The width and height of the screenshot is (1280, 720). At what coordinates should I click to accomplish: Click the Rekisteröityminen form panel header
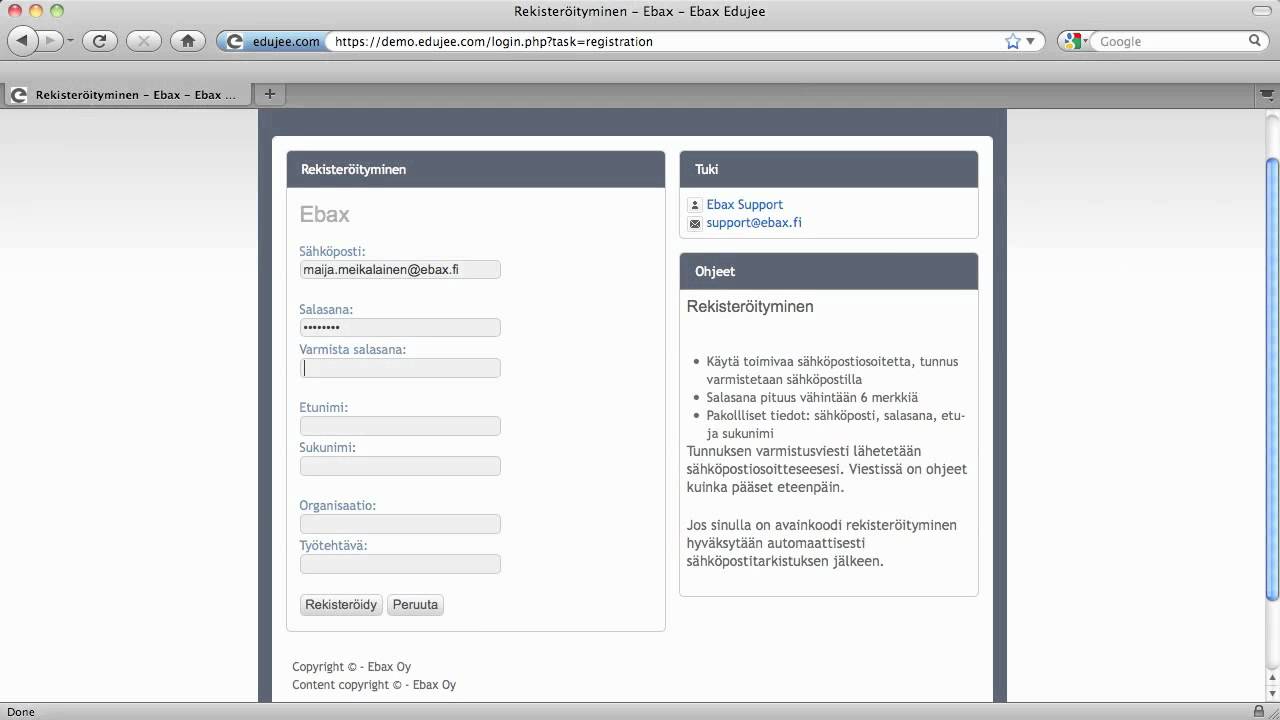point(476,170)
